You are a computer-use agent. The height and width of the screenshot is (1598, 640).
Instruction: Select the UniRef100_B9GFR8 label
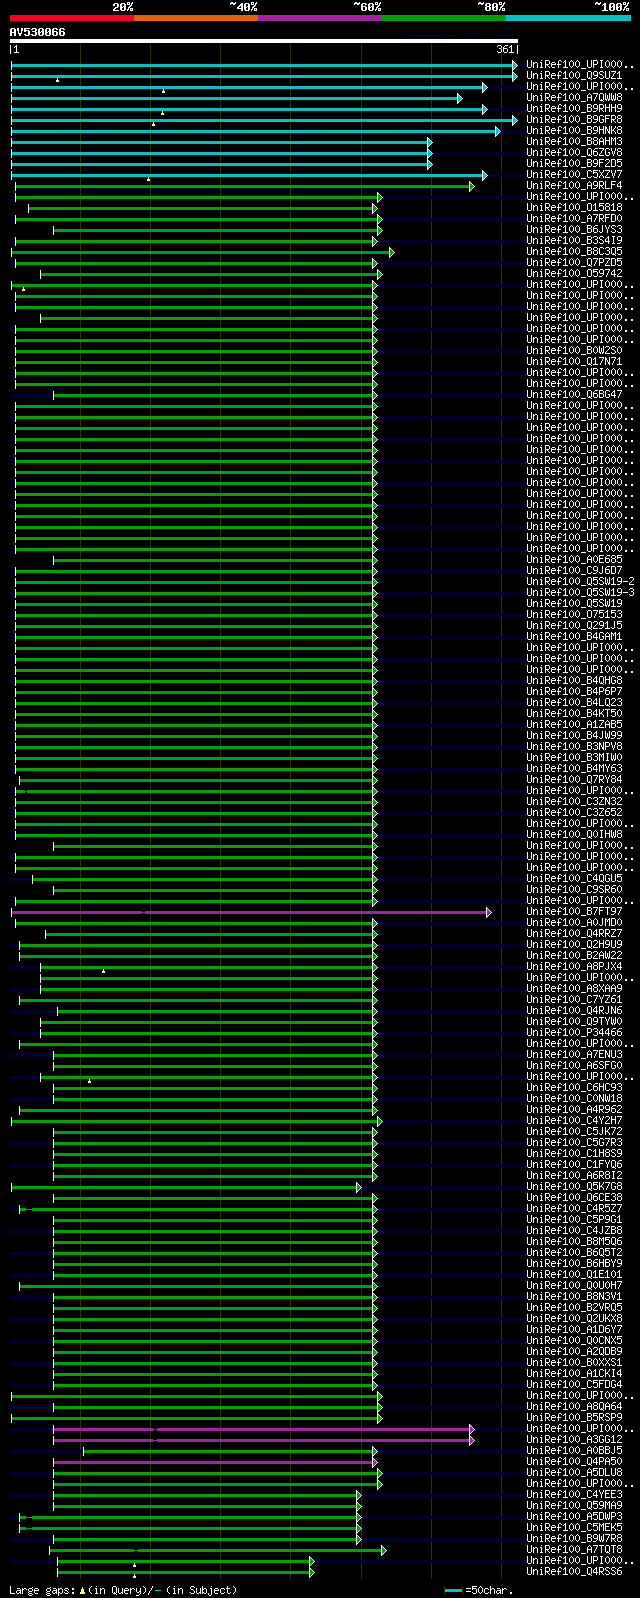[574, 119]
